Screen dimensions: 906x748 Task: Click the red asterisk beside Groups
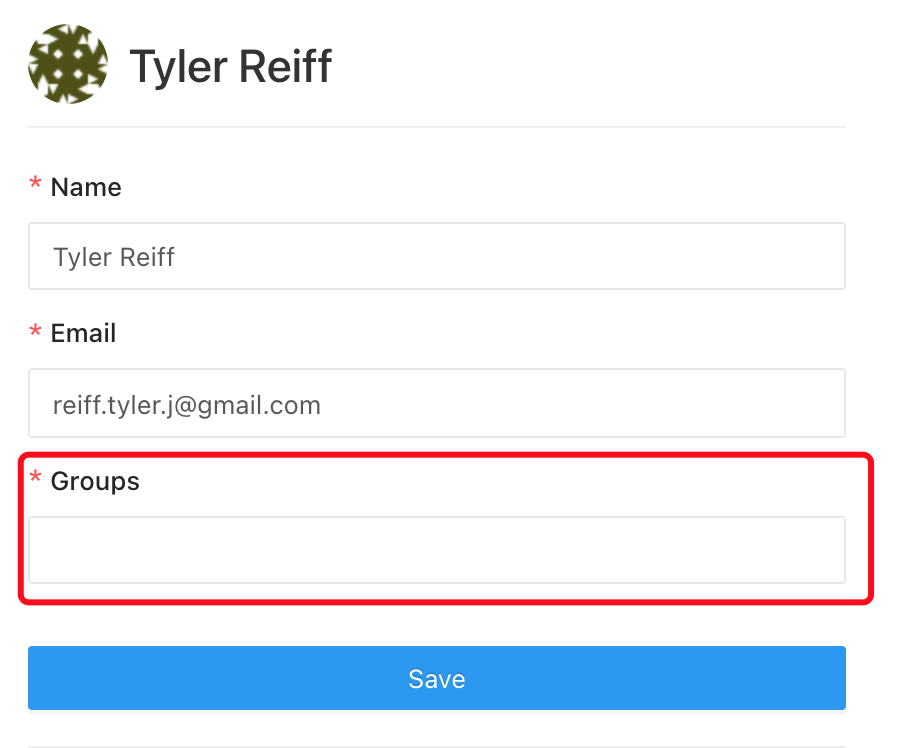tap(35, 477)
